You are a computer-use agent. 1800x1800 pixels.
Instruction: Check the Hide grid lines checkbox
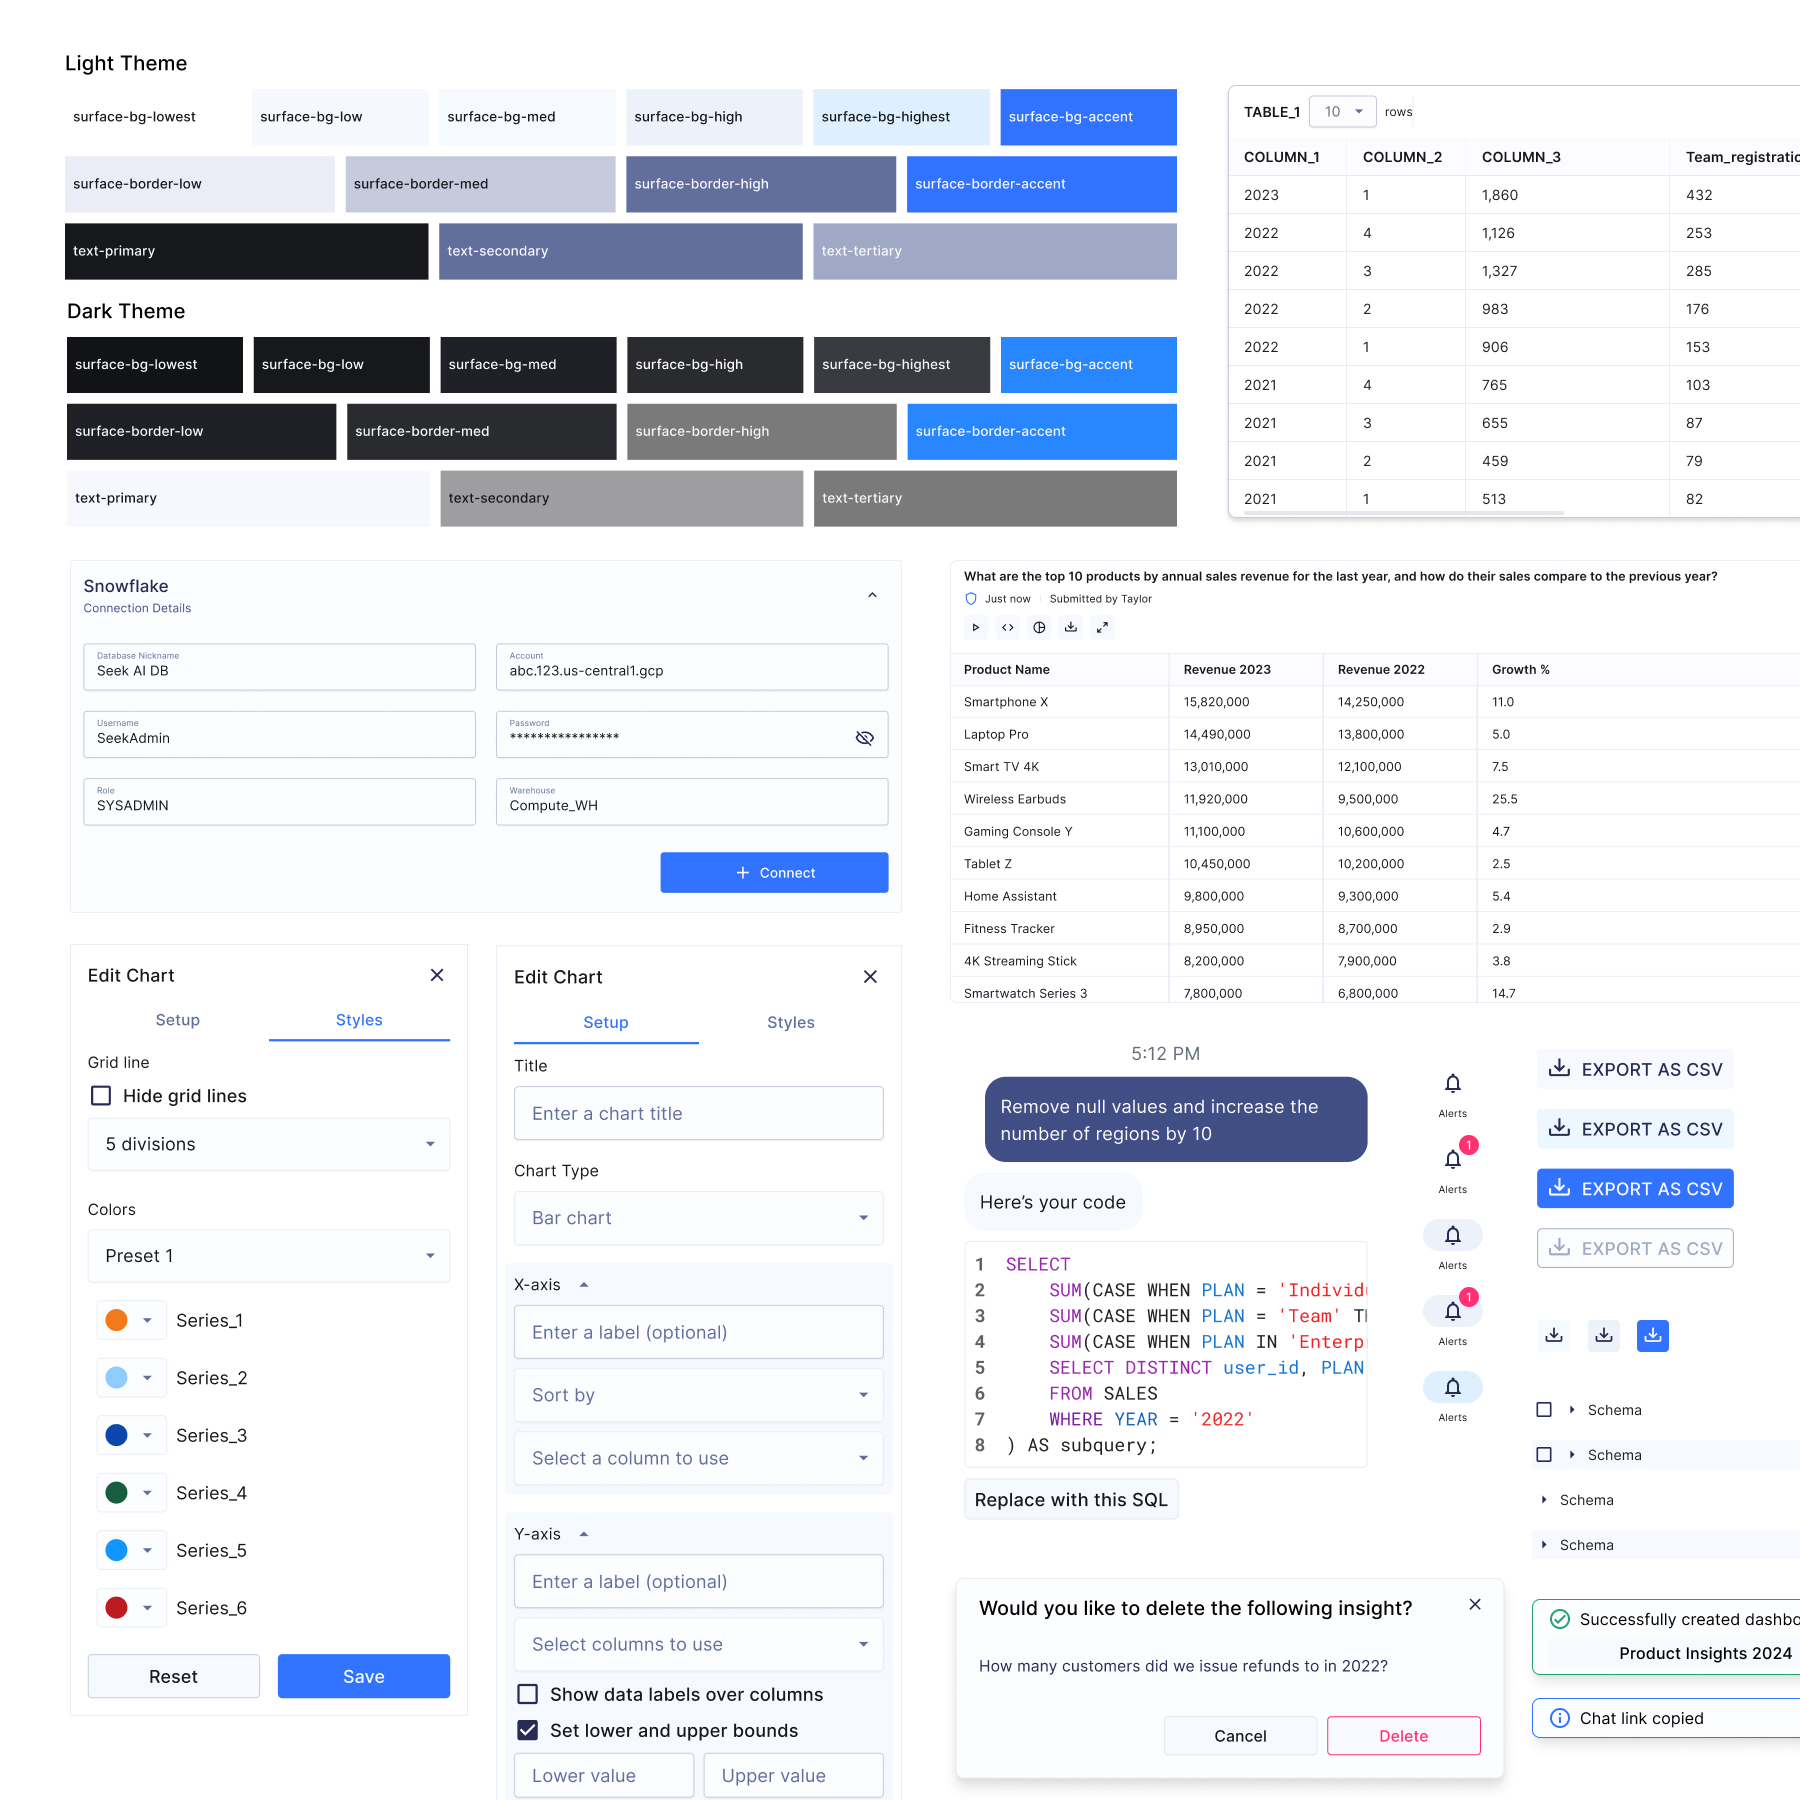(x=101, y=1096)
